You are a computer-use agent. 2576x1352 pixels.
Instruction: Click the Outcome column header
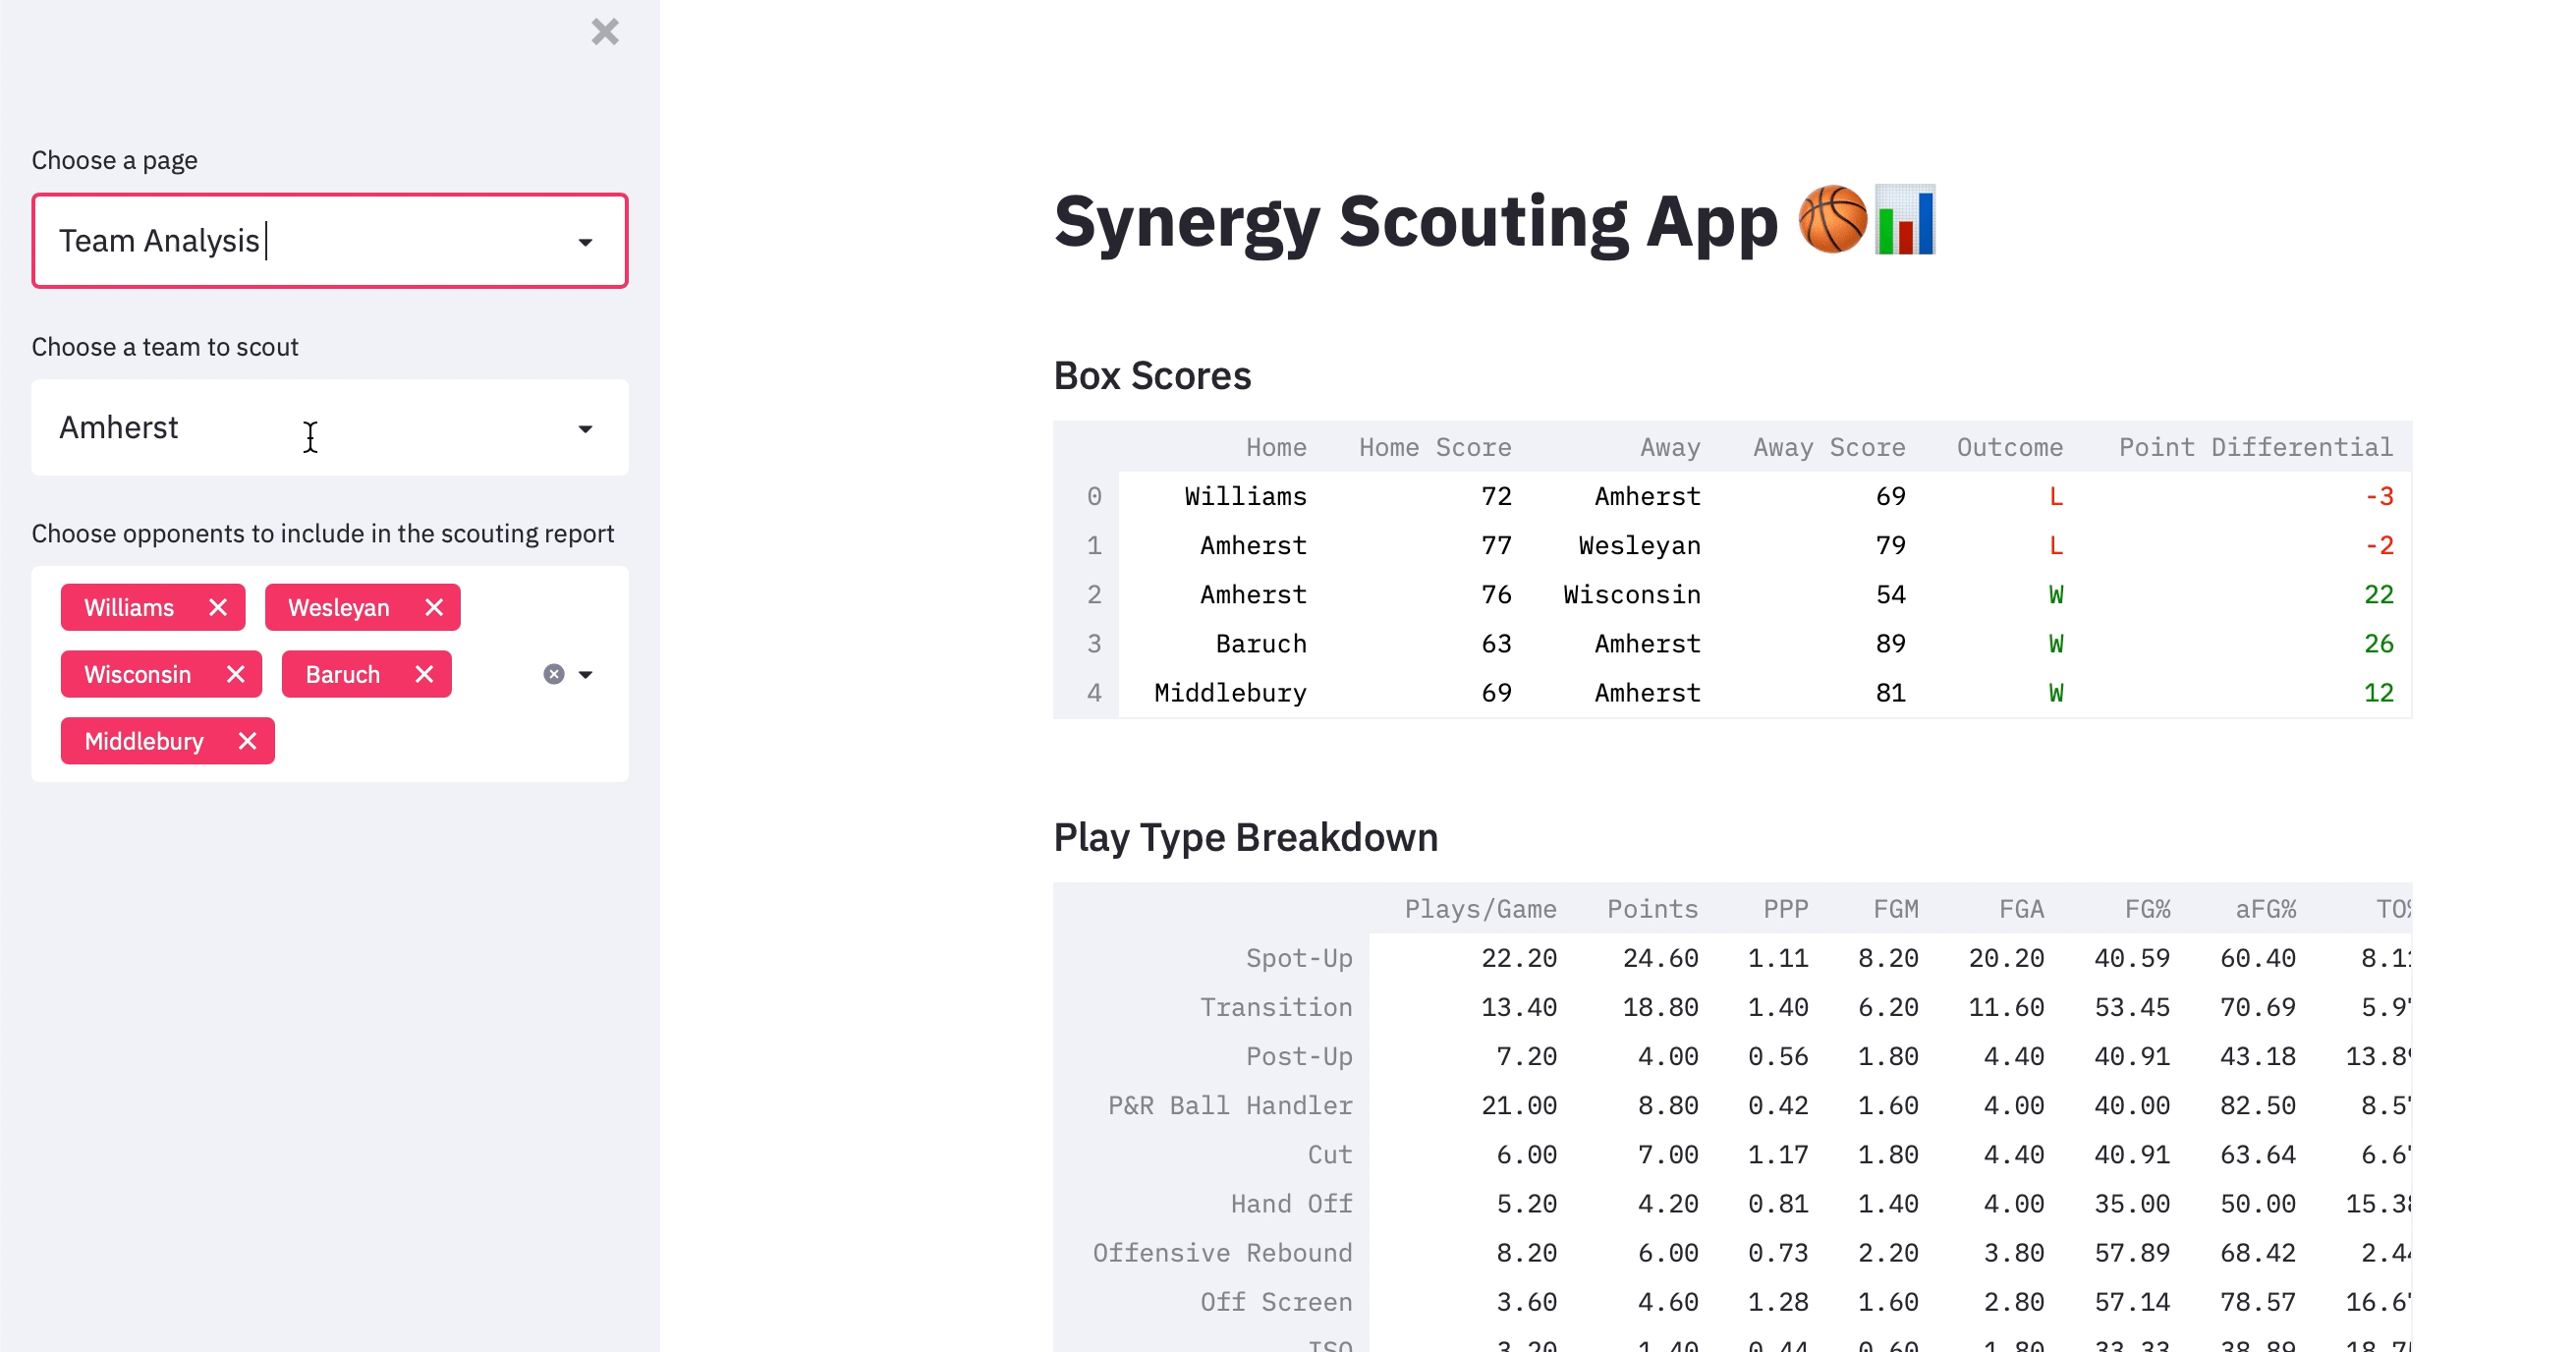[x=2010, y=447]
